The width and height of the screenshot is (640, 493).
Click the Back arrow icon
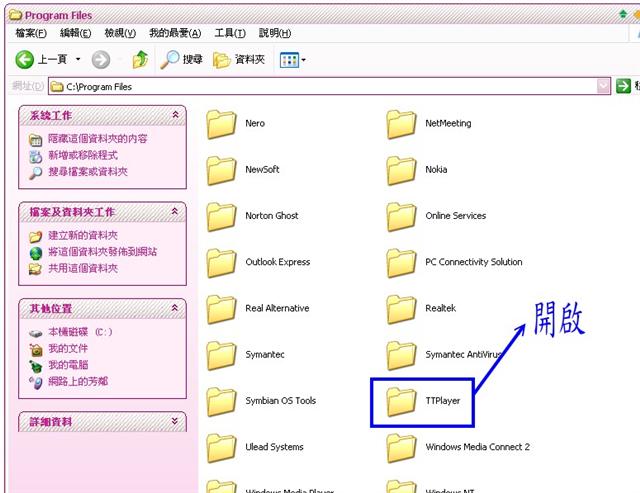pyautogui.click(x=24, y=60)
